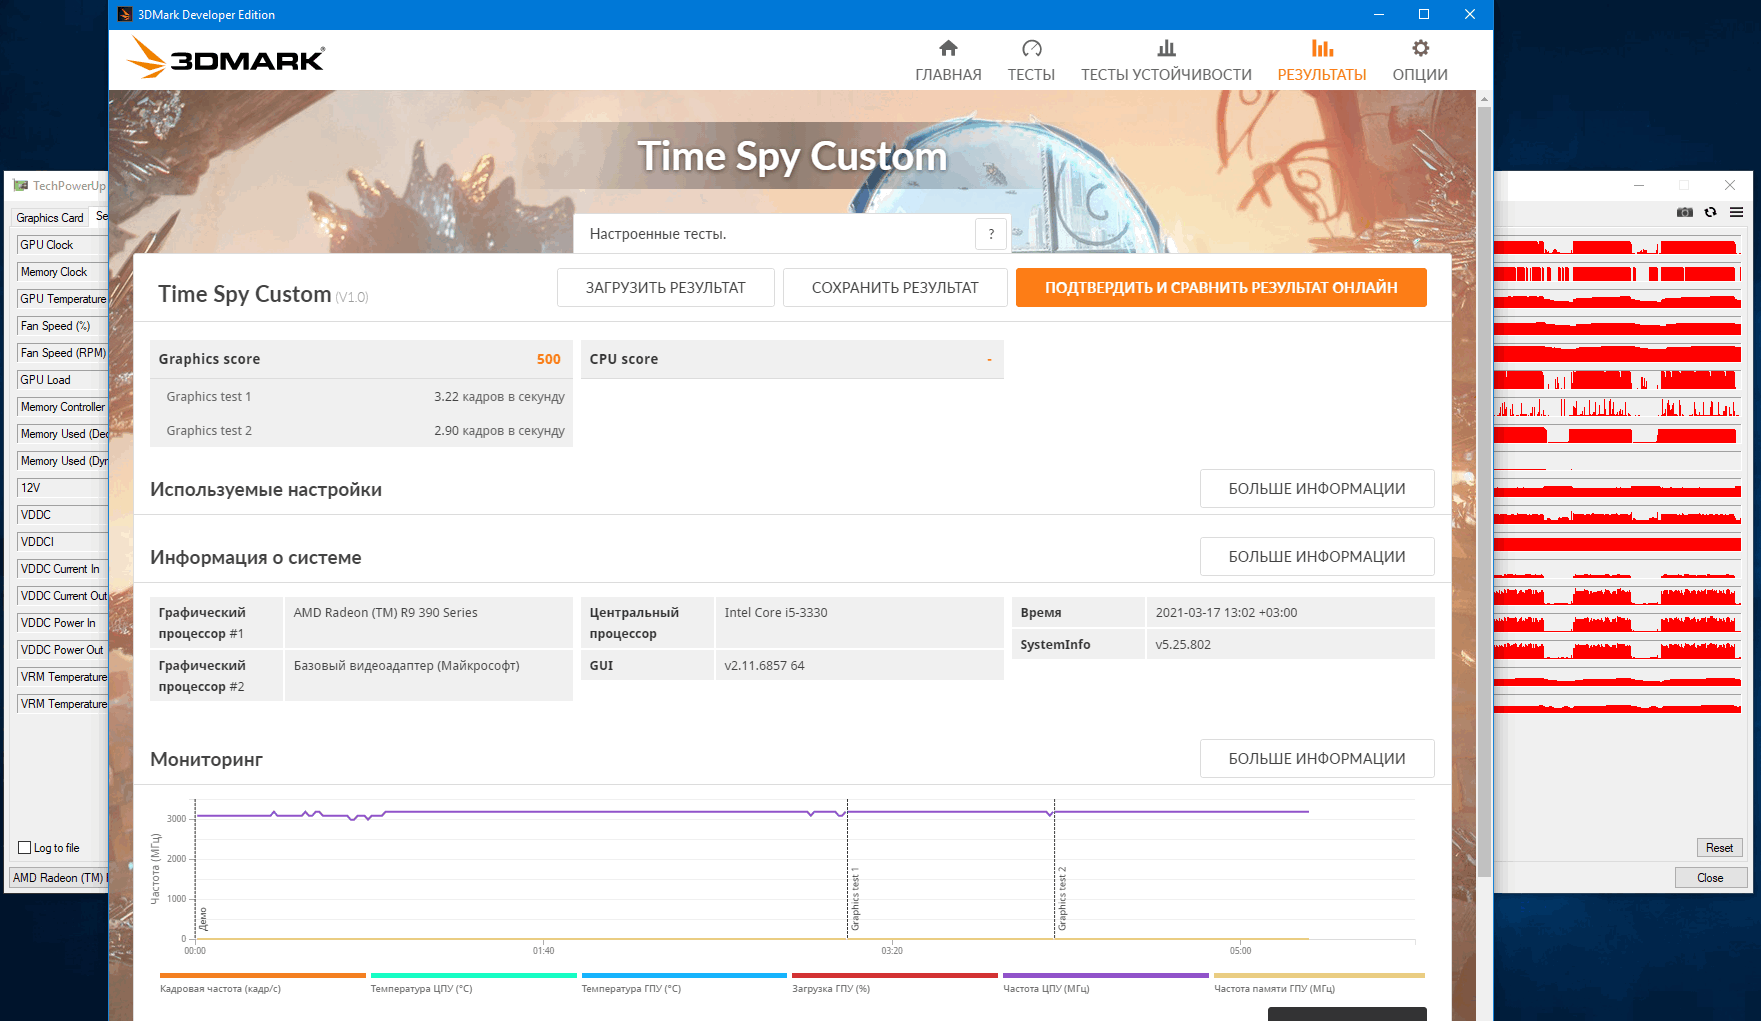Image resolution: width=1761 pixels, height=1021 pixels.
Task: Click the Базовый видеоадаптер (Майкрософт) cell
Action: point(429,675)
